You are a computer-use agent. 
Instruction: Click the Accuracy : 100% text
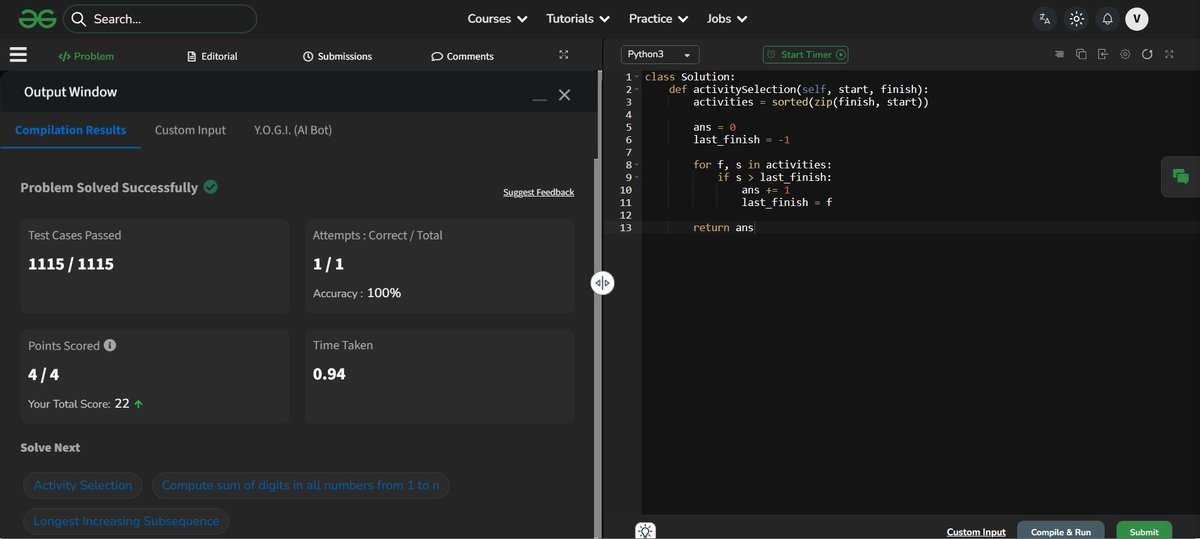coord(357,293)
